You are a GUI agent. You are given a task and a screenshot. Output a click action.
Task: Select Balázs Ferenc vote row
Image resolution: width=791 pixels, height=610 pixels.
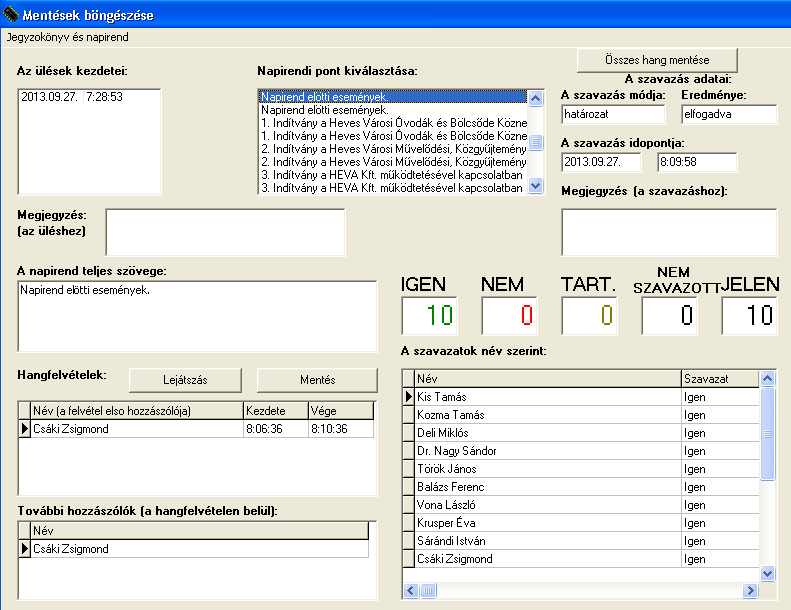[581, 487]
